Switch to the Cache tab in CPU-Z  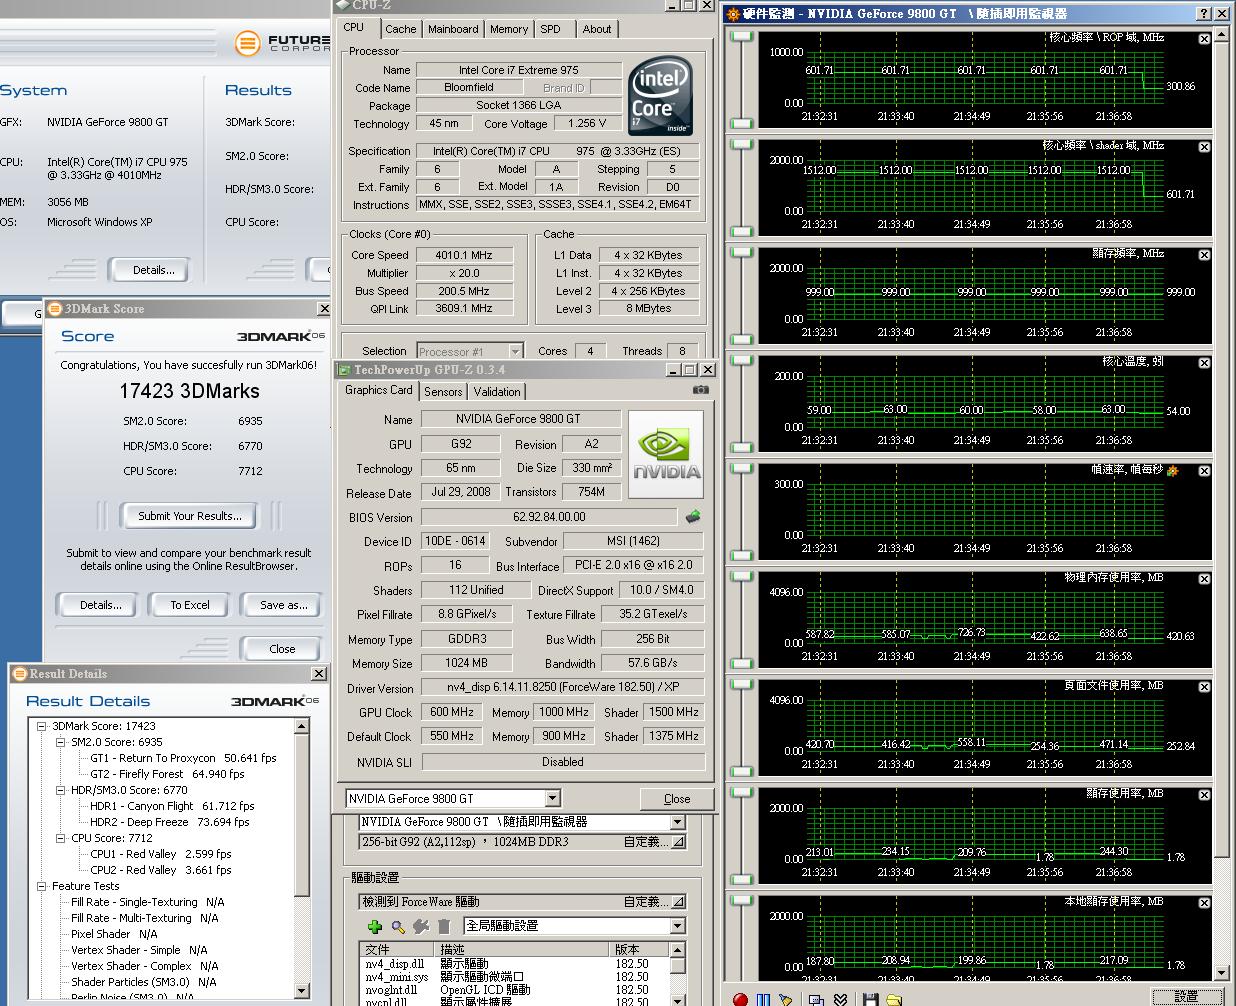point(401,29)
